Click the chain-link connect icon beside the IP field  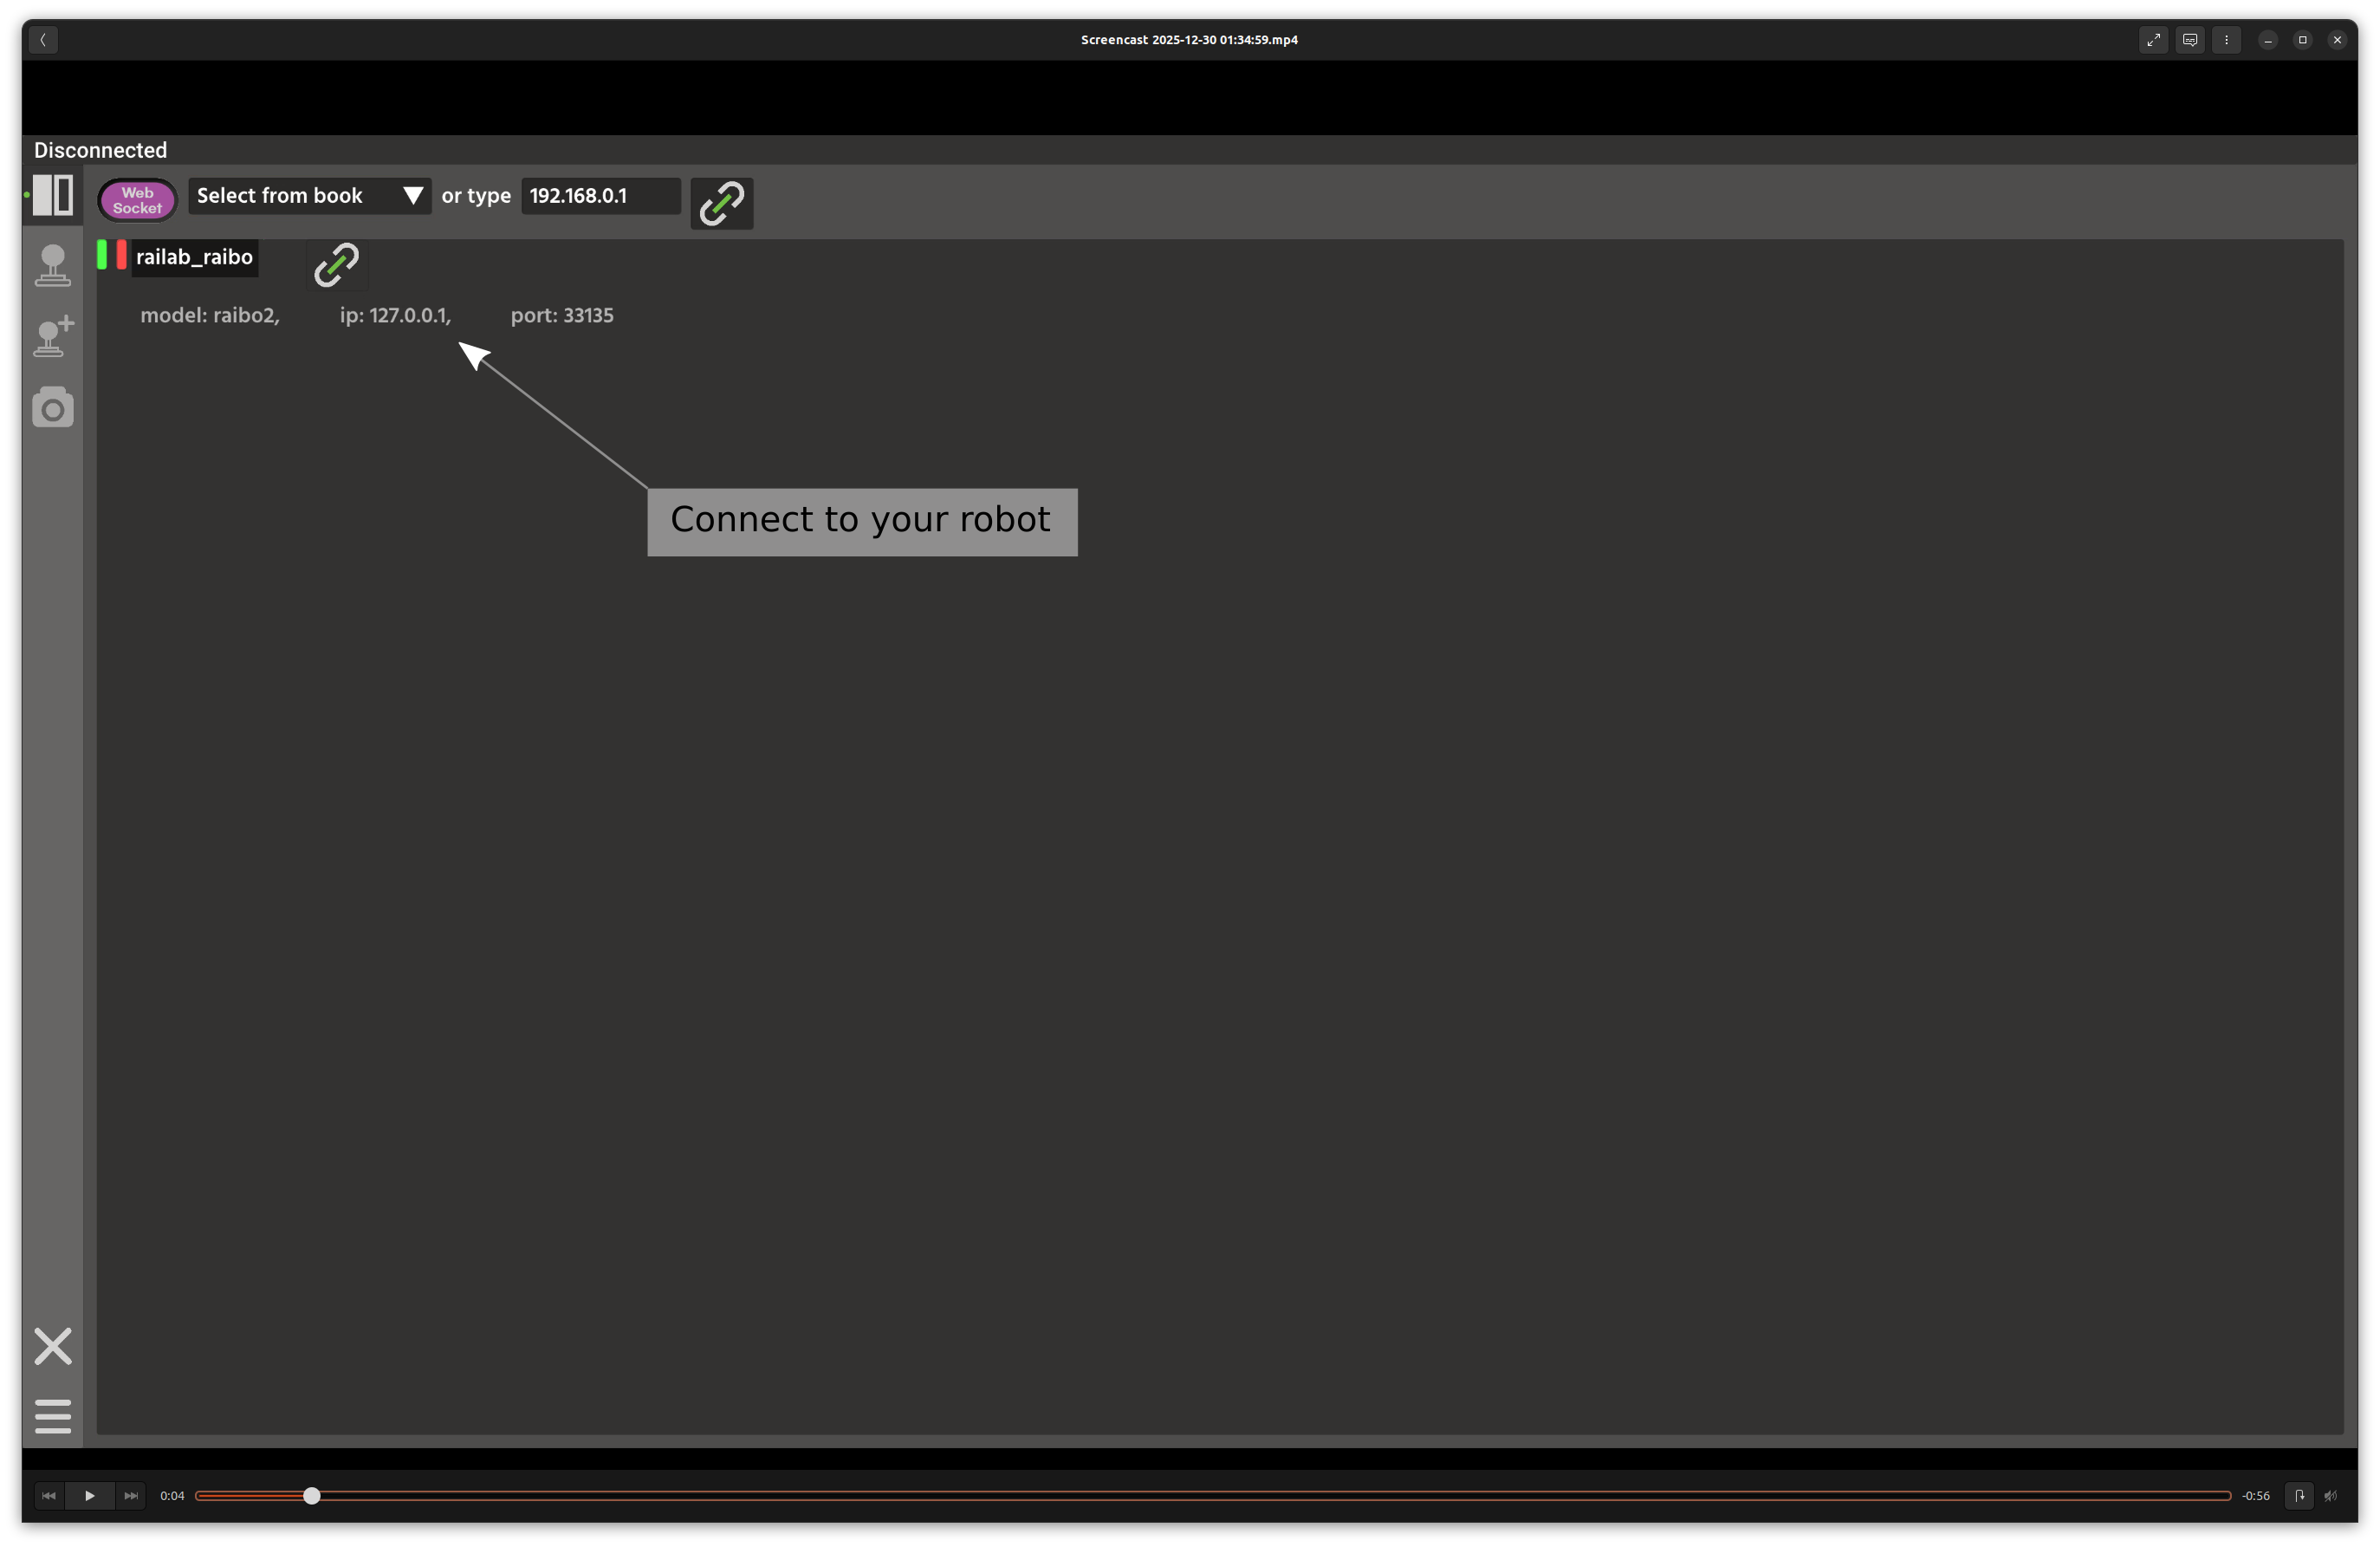tap(721, 204)
